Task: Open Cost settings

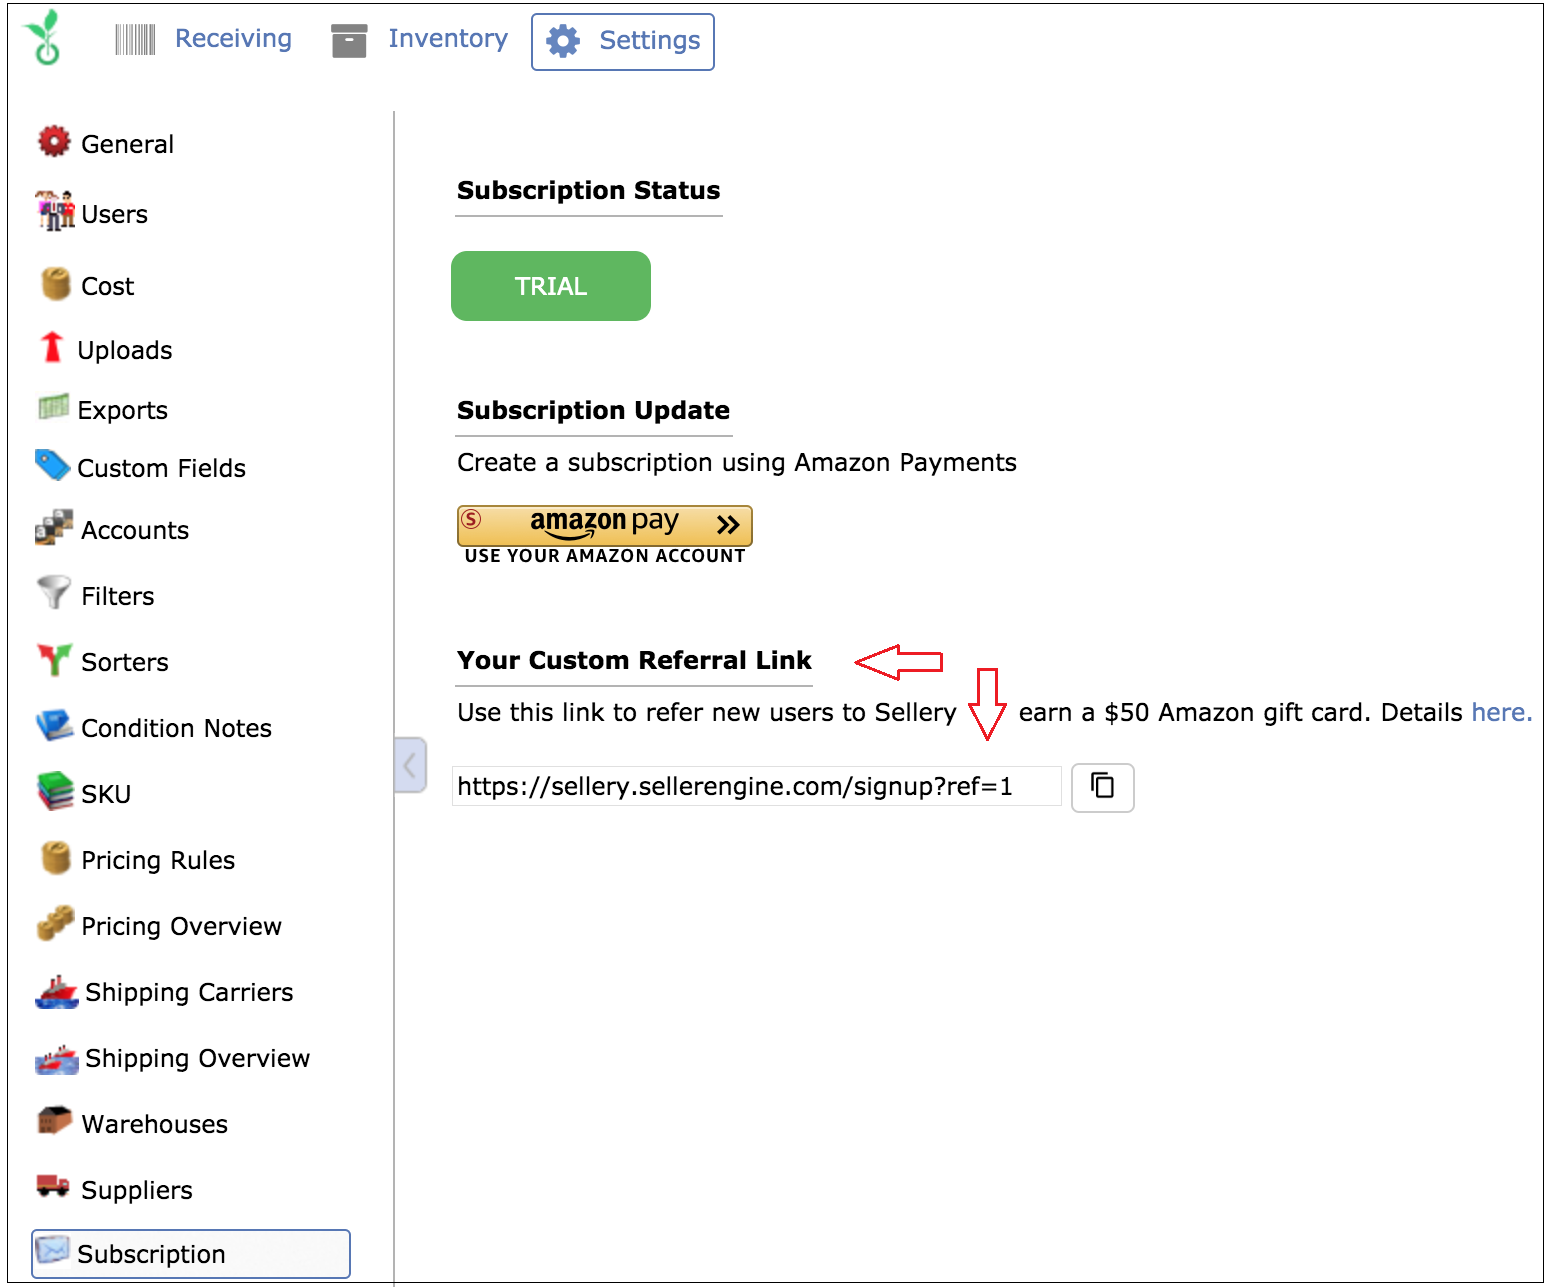Action: pos(108,287)
